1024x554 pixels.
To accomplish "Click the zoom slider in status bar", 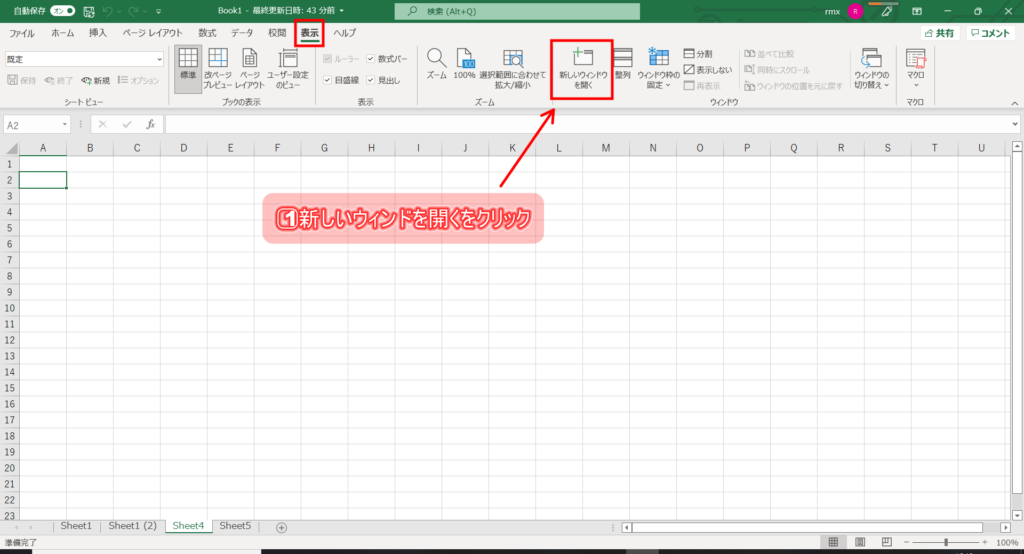I will click(946, 542).
